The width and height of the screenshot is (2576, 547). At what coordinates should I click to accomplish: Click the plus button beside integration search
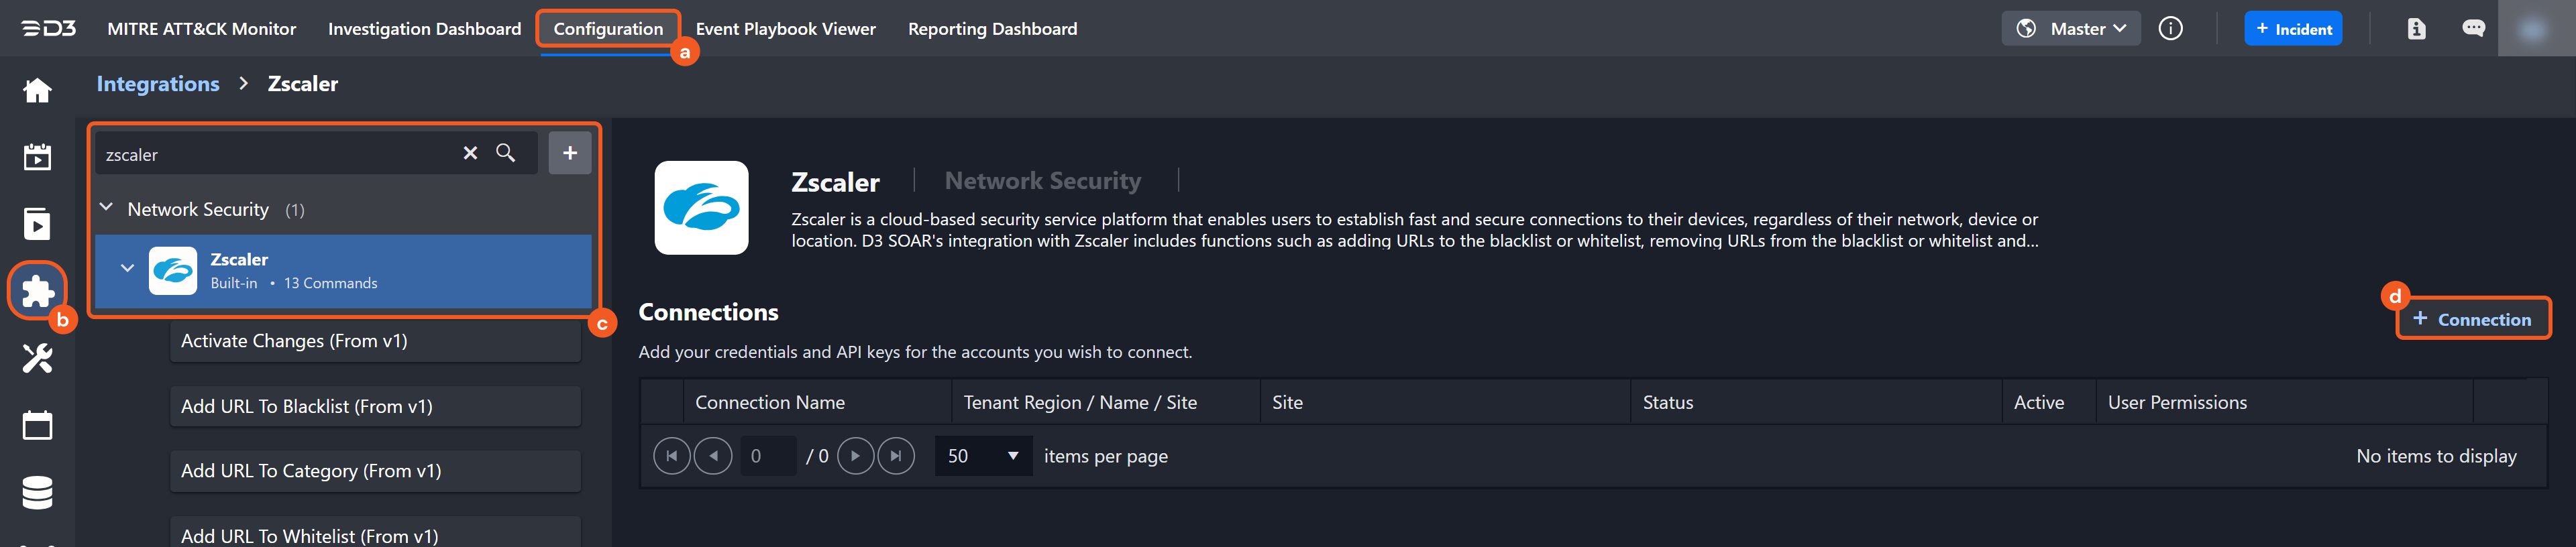(x=570, y=153)
